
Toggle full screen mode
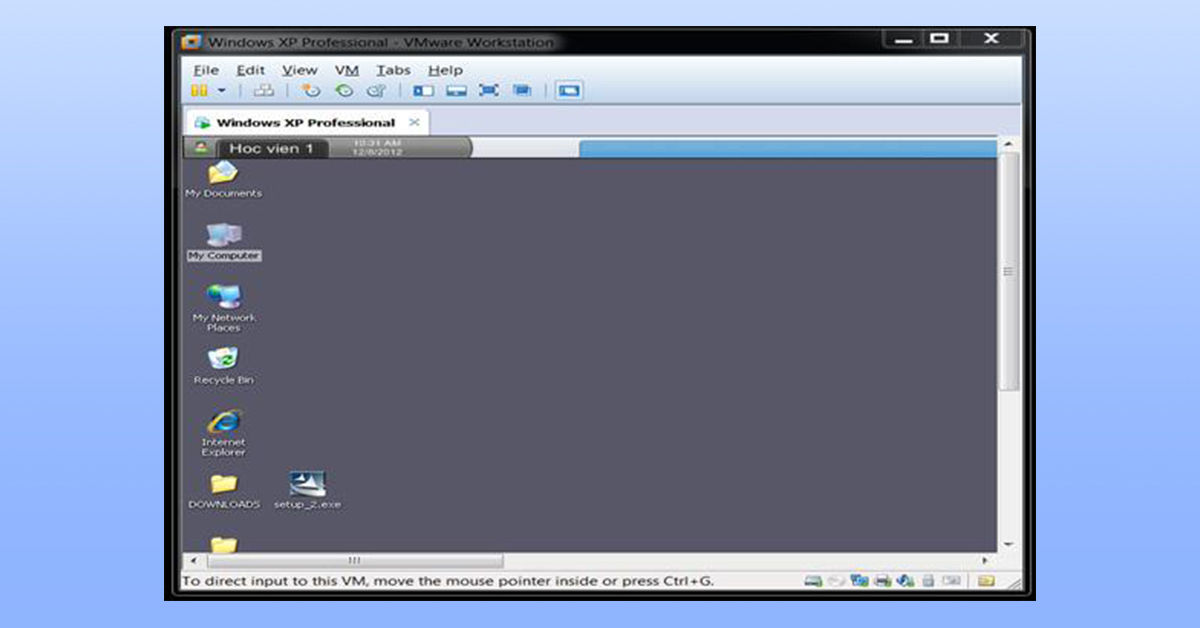click(x=490, y=90)
